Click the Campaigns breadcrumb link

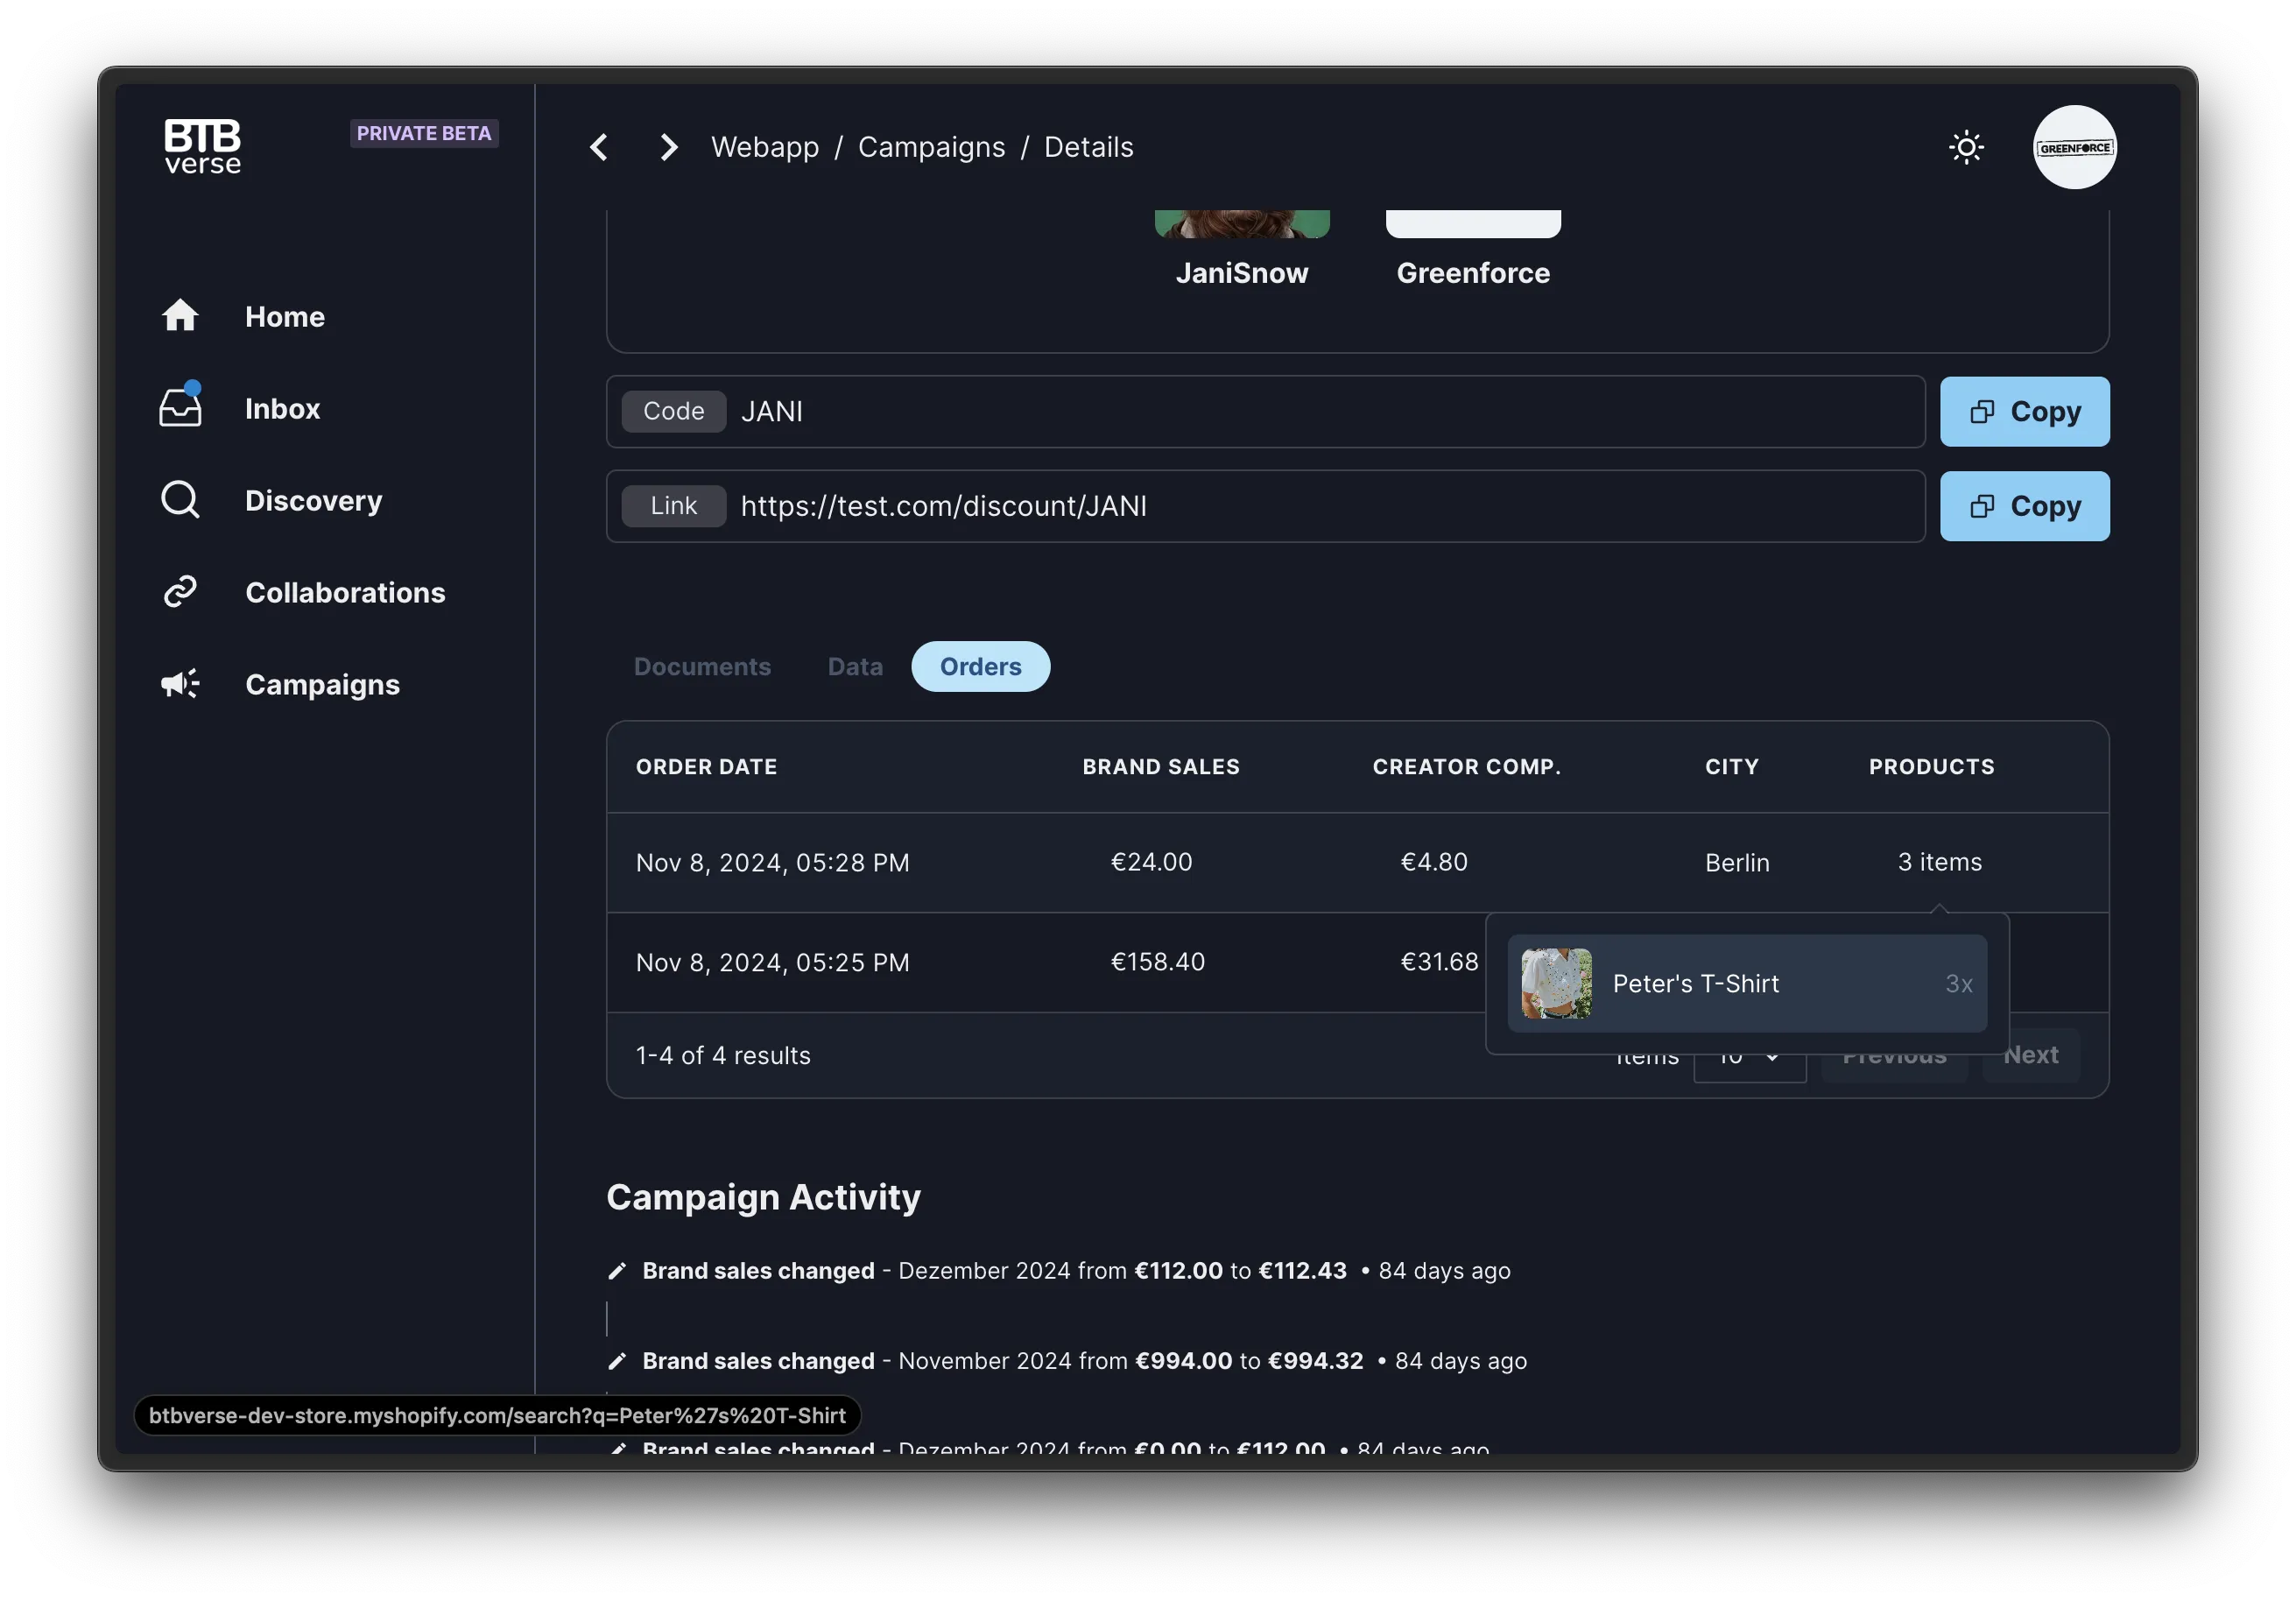click(x=930, y=146)
